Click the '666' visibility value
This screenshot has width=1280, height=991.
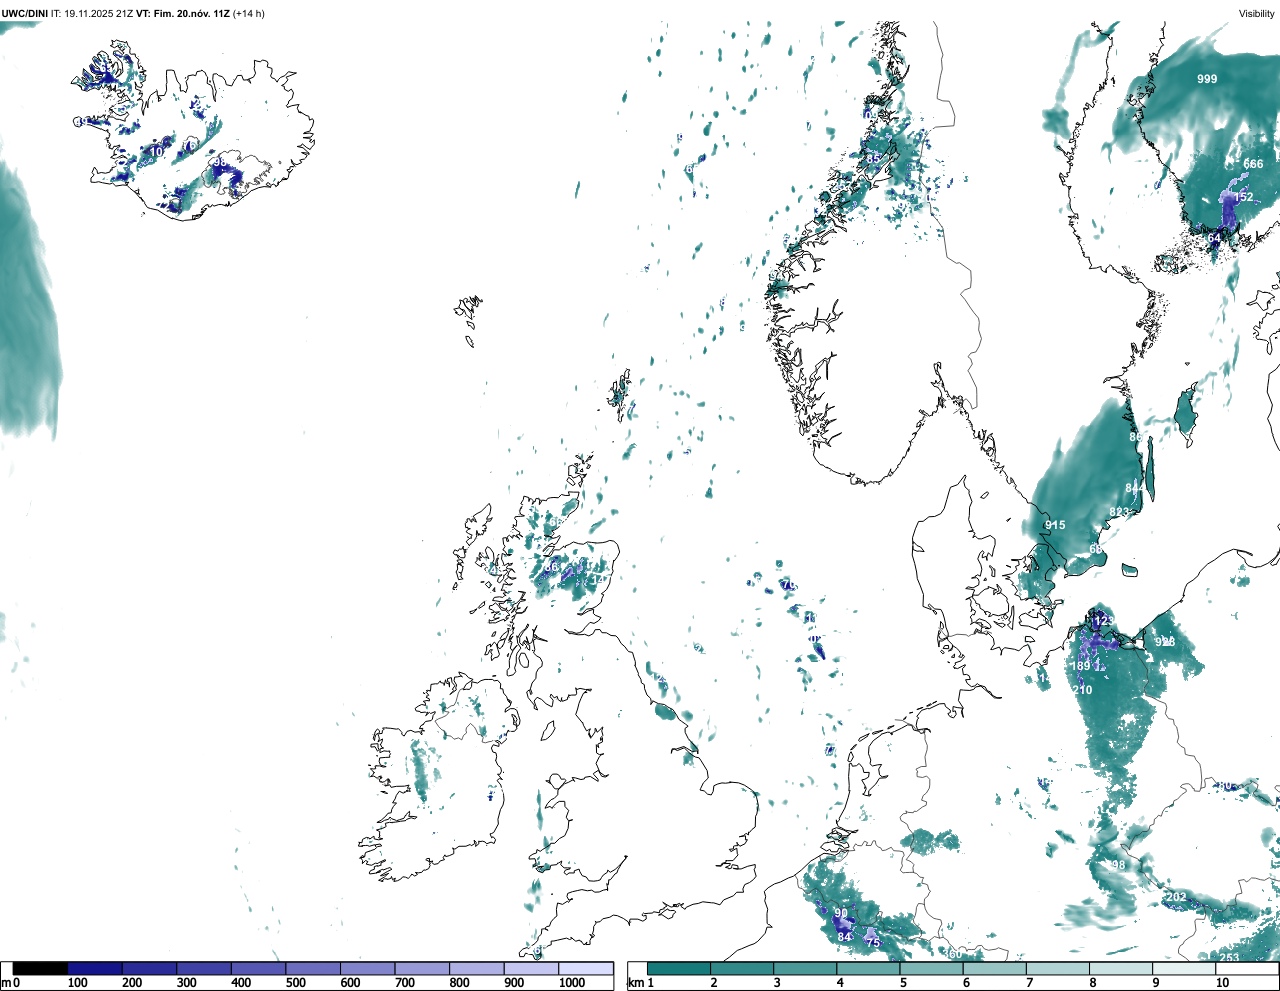1253,164
